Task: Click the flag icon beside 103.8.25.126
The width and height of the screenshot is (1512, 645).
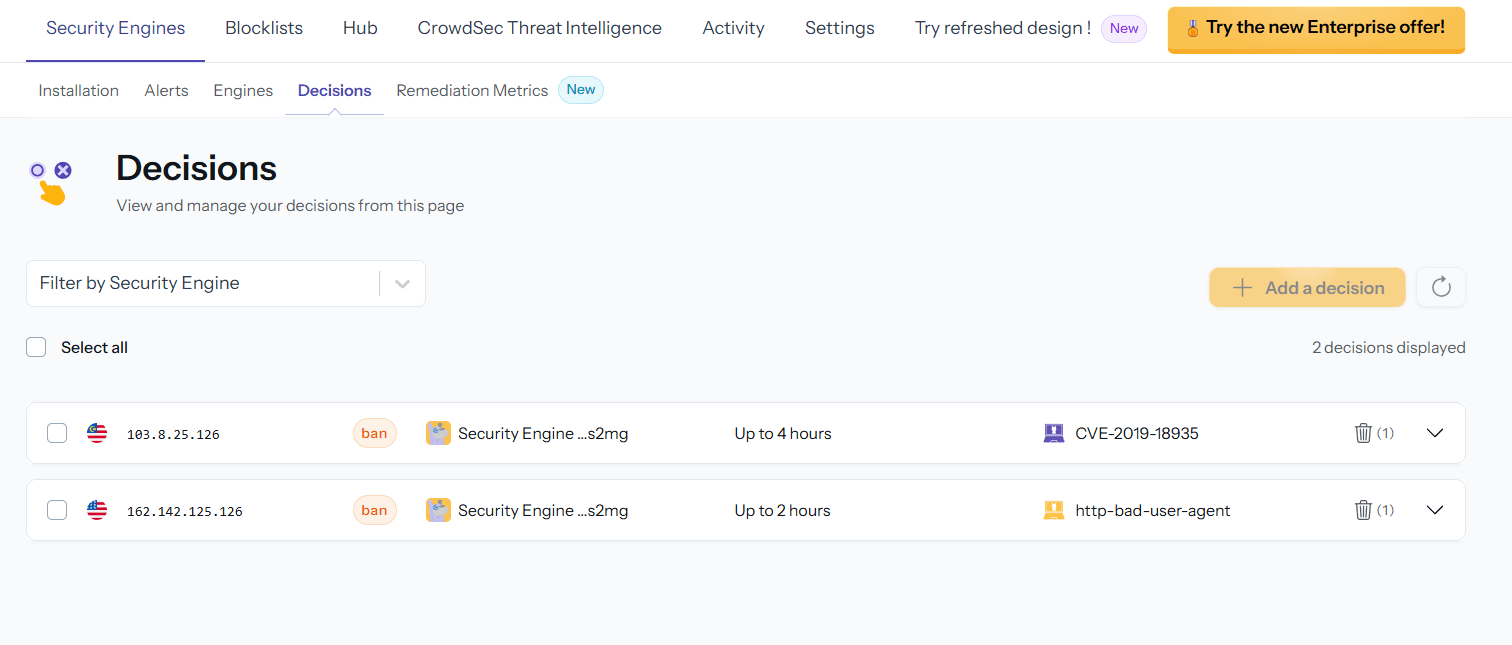Action: coord(97,433)
